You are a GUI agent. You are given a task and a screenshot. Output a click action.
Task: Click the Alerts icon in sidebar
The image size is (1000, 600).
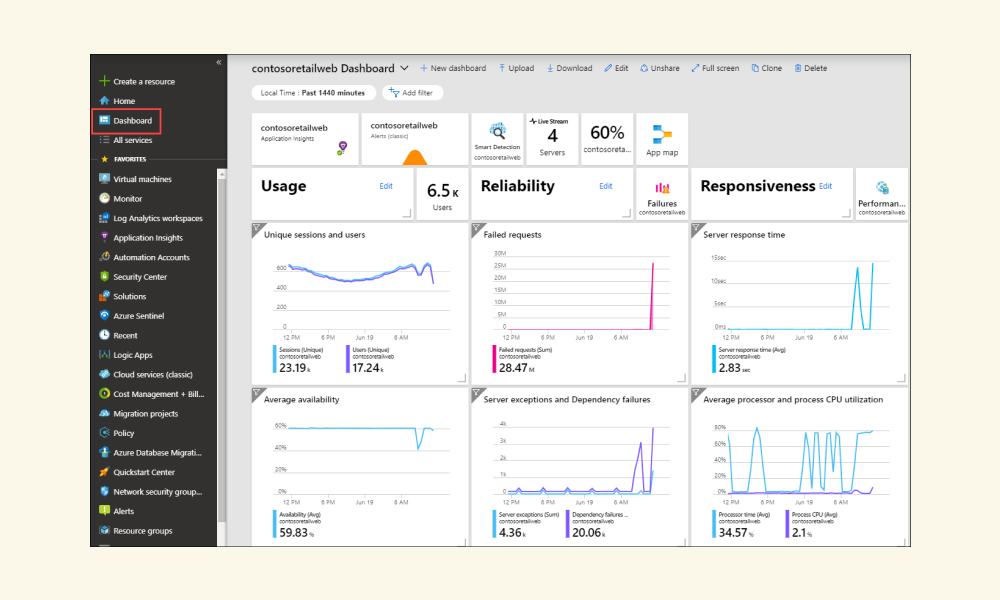(x=105, y=511)
